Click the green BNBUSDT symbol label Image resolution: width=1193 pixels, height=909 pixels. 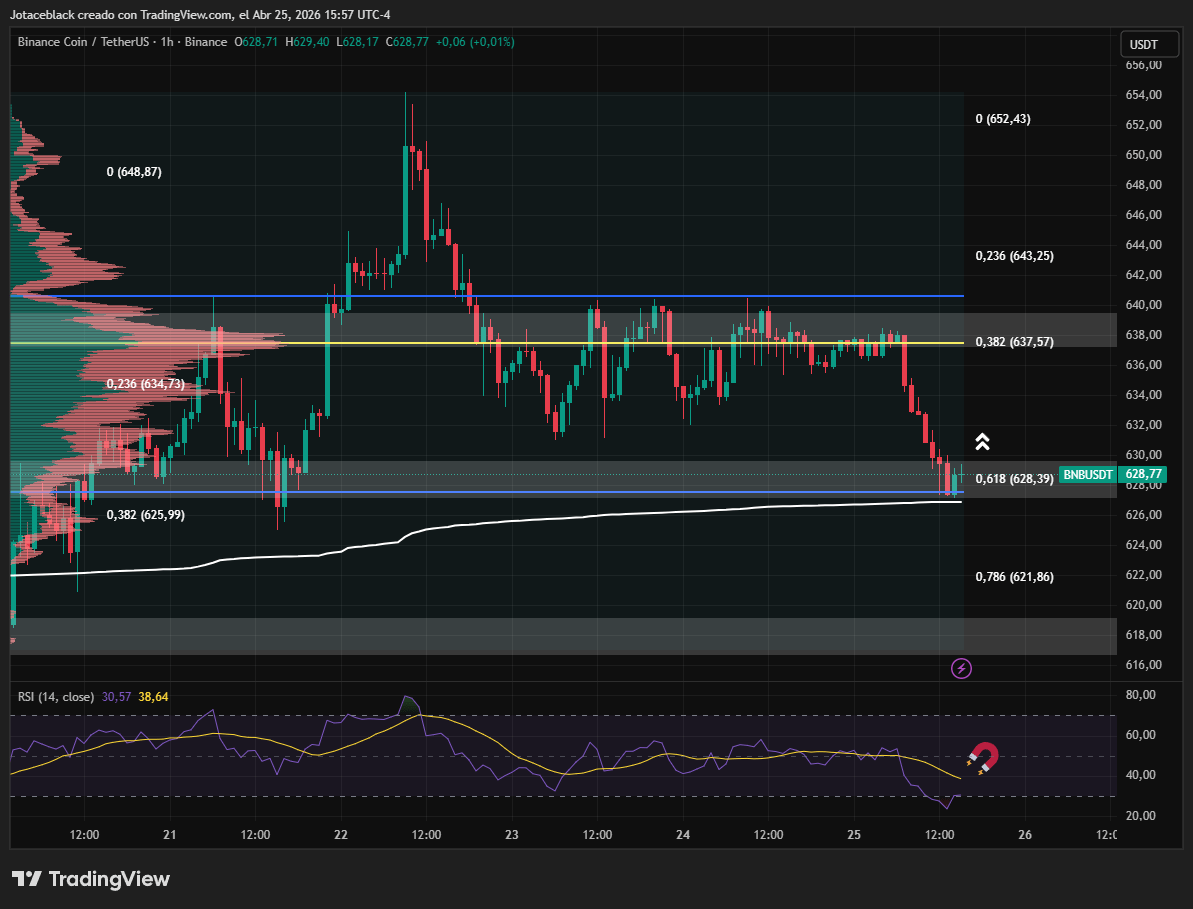point(1087,474)
